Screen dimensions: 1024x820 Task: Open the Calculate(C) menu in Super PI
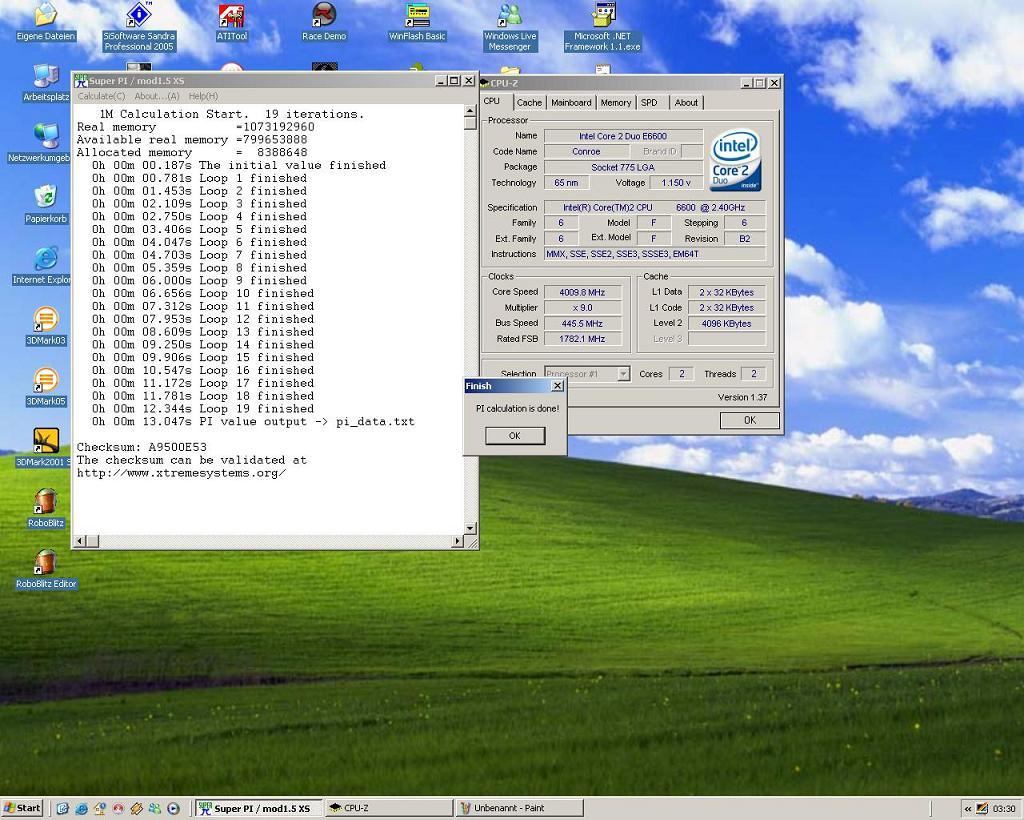click(101, 96)
